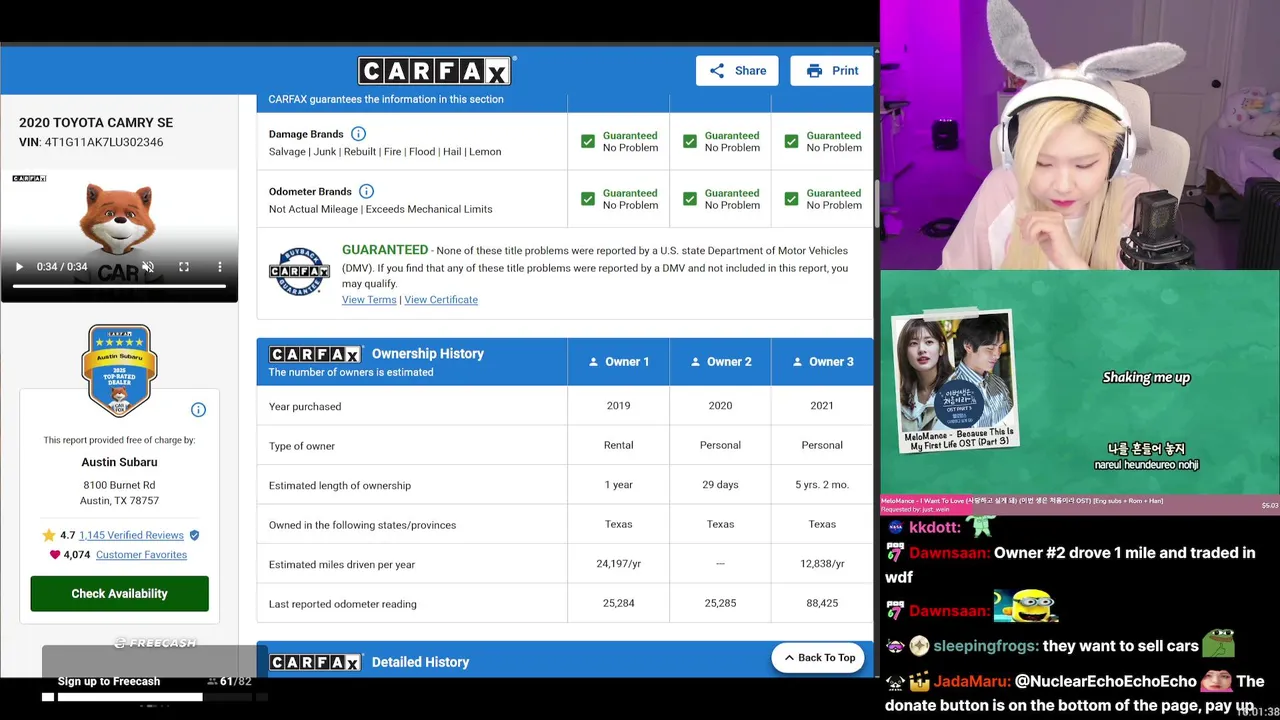The height and width of the screenshot is (720, 1280).
Task: Click the sleepingfrogs username in chat
Action: [986, 646]
